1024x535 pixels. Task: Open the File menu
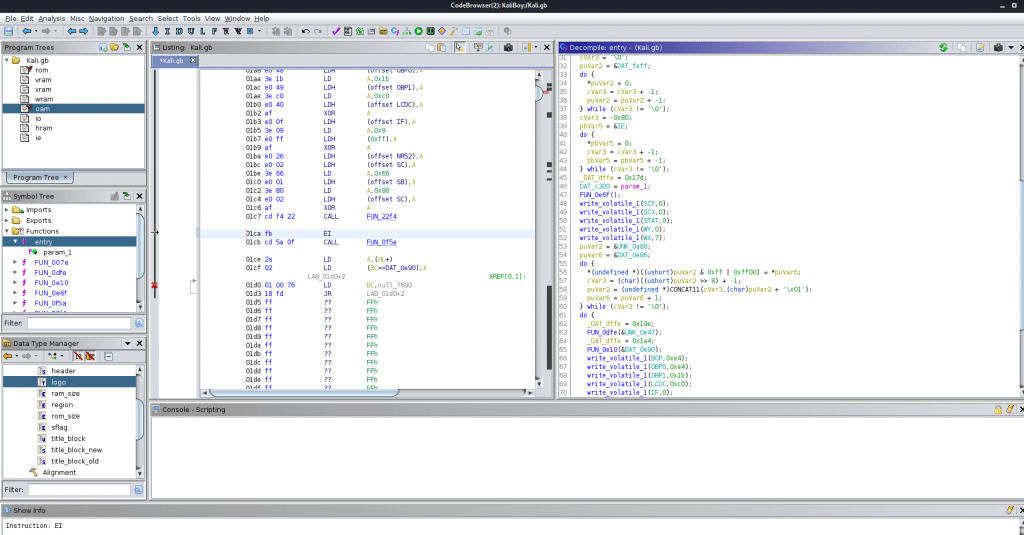click(10, 18)
